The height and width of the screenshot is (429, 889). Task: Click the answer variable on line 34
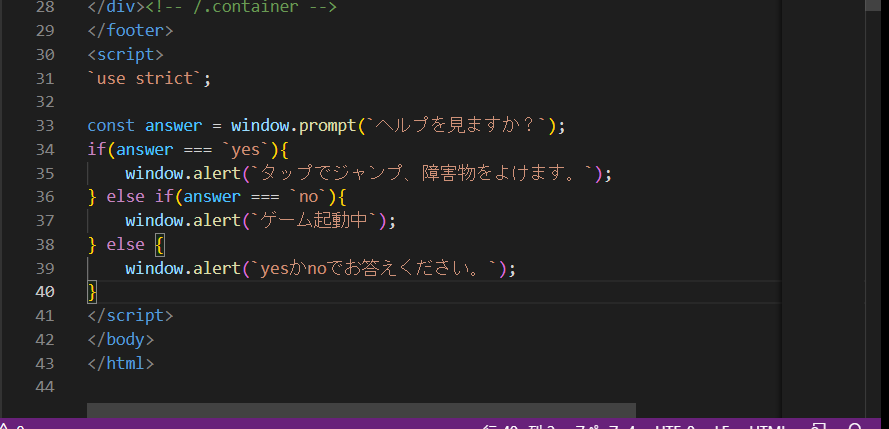145,150
